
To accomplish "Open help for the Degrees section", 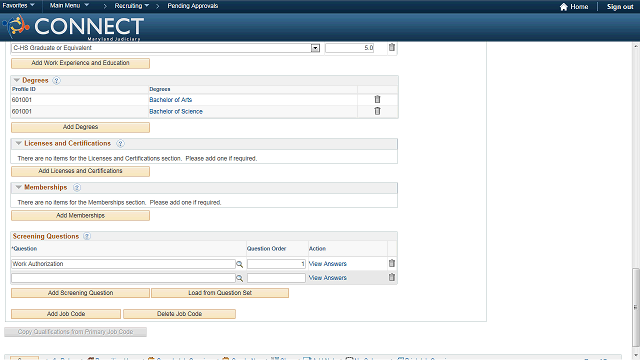I will click(x=56, y=80).
